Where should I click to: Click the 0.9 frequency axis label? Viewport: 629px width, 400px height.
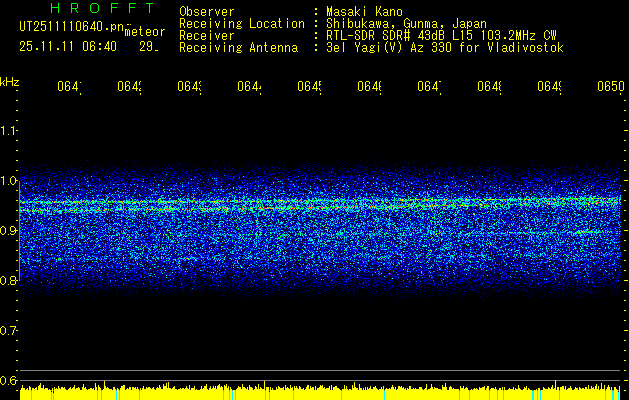point(9,231)
